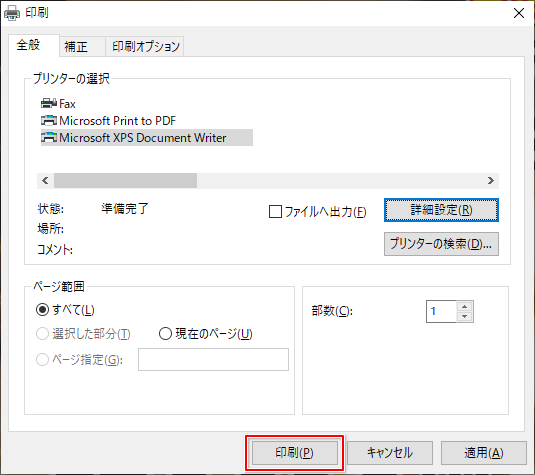Viewport: 535px width, 475px height.
Task: Click the left arrow of the printer list scrollbar
Action: 45,181
